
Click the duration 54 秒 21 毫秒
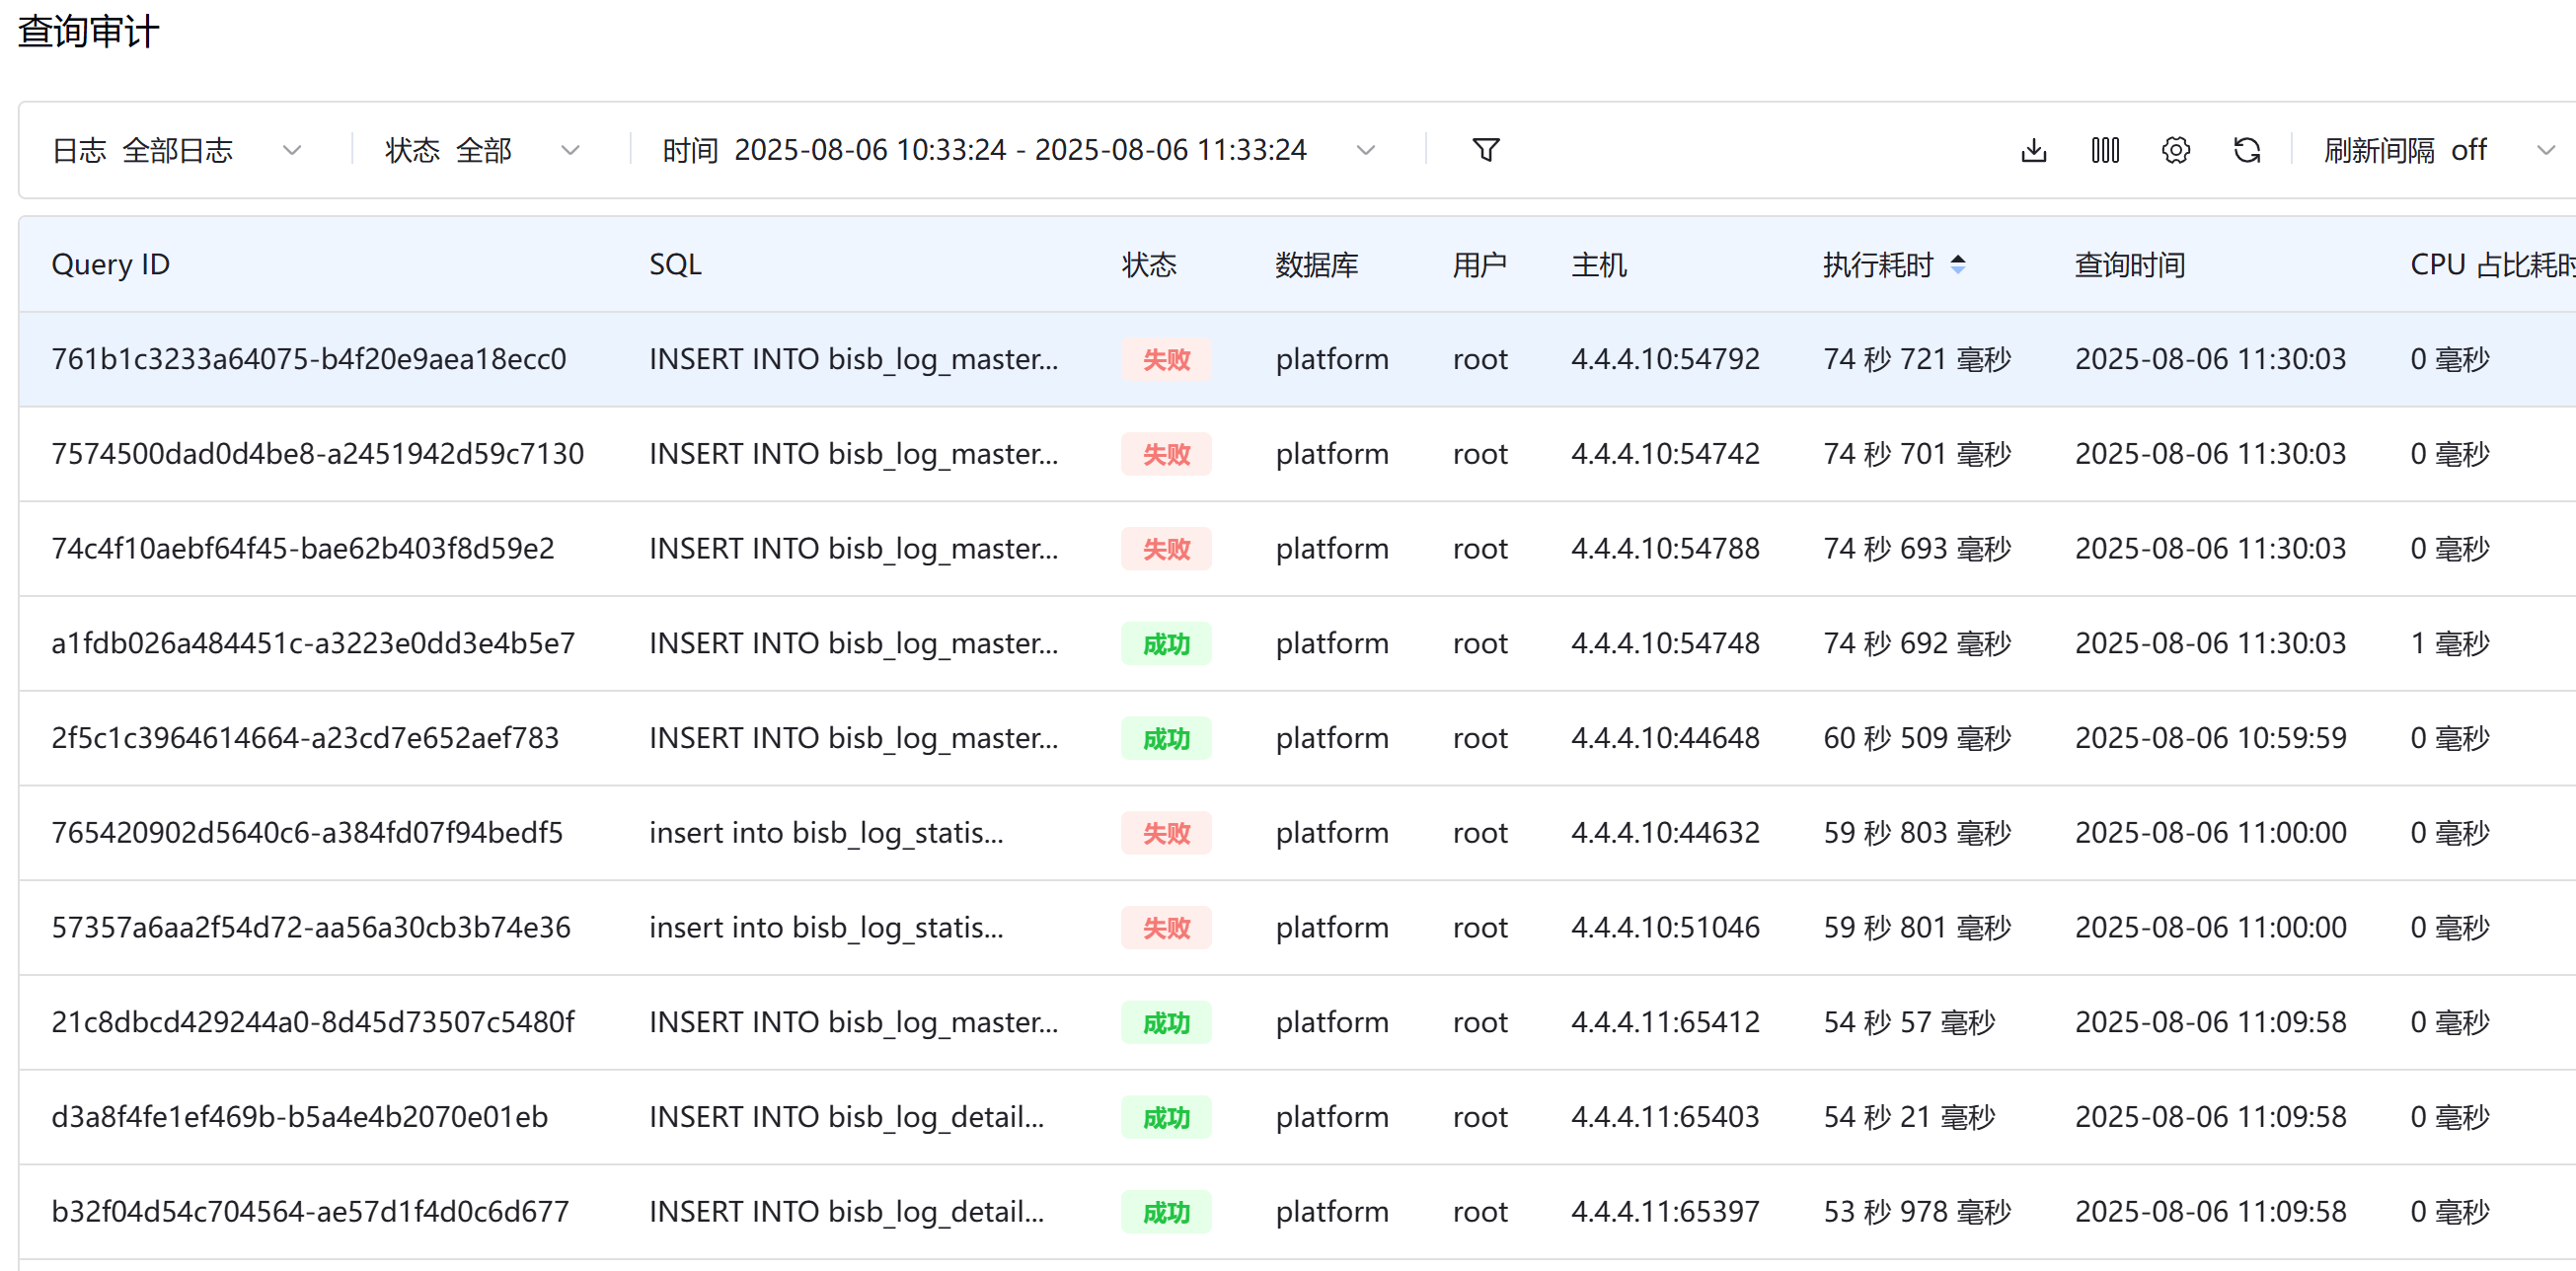tap(1909, 1117)
